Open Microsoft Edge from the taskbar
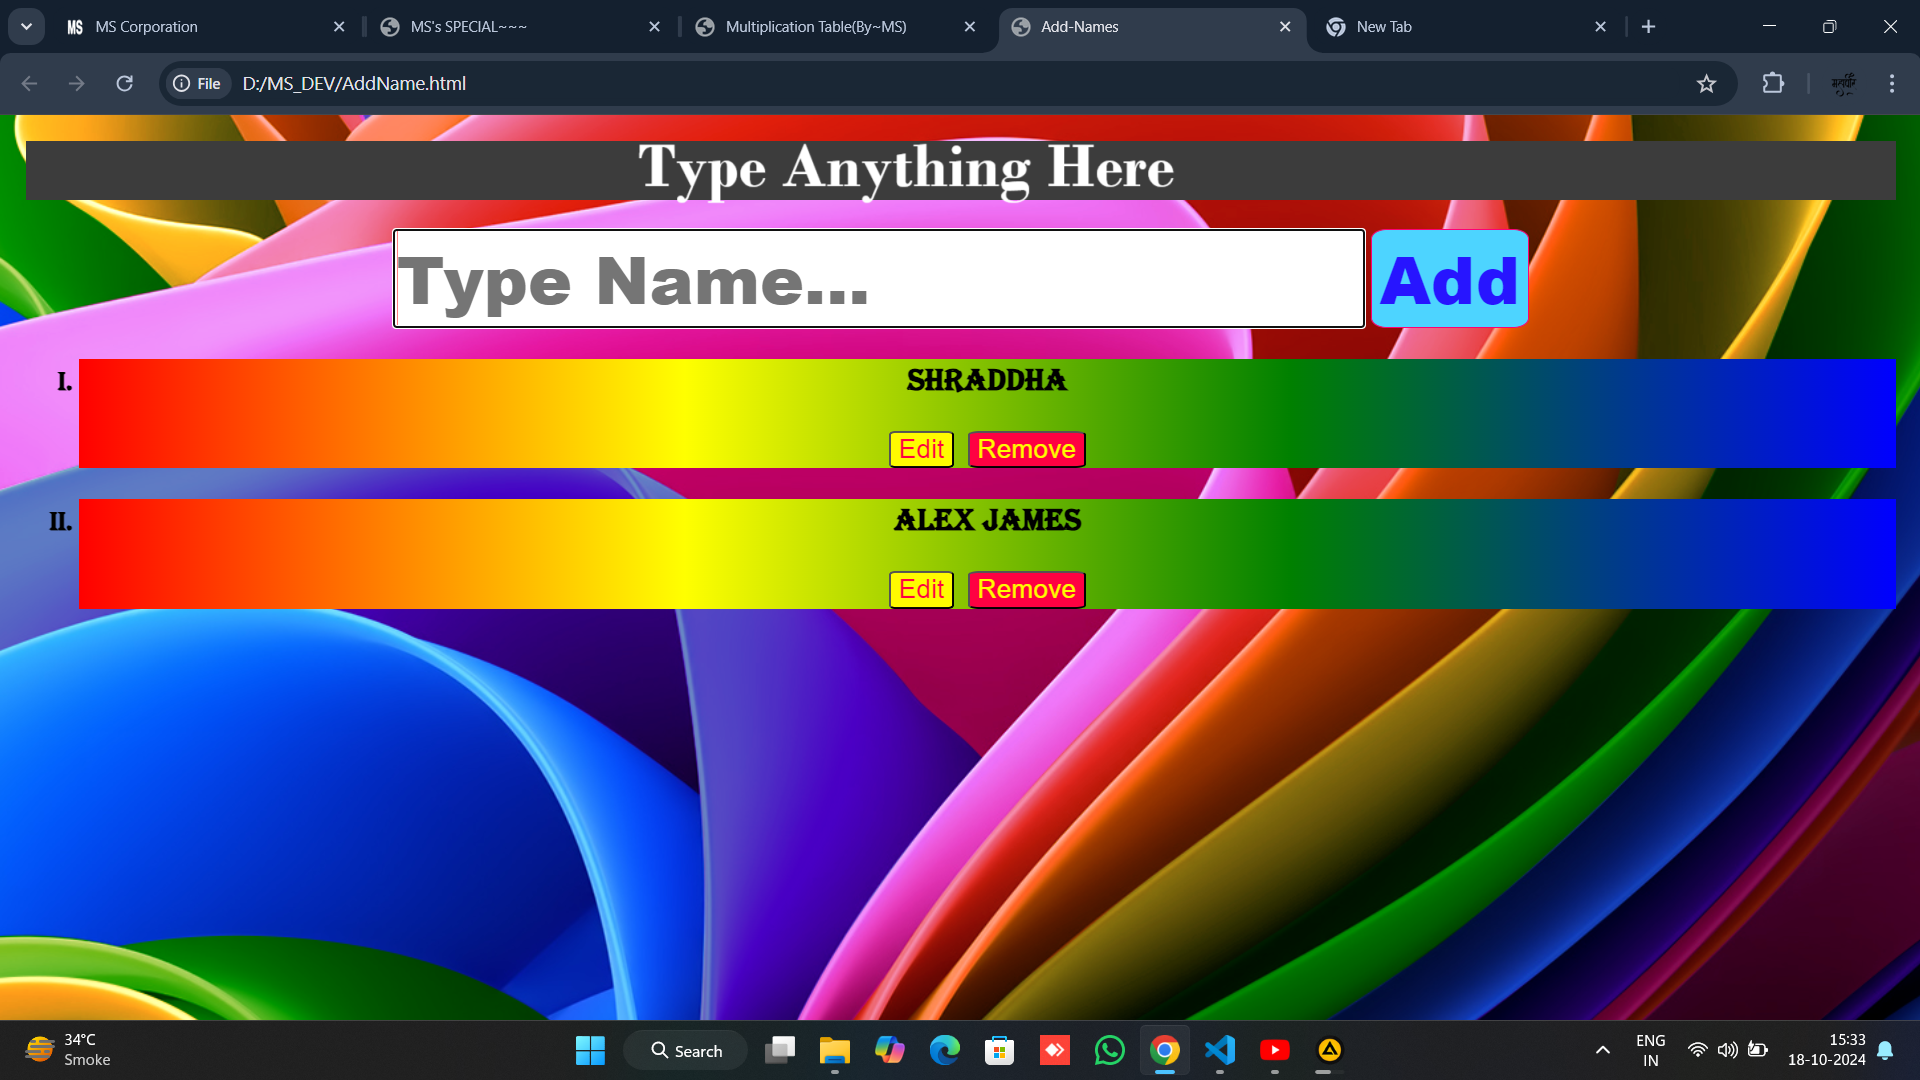The width and height of the screenshot is (1920, 1080). pyautogui.click(x=944, y=1050)
